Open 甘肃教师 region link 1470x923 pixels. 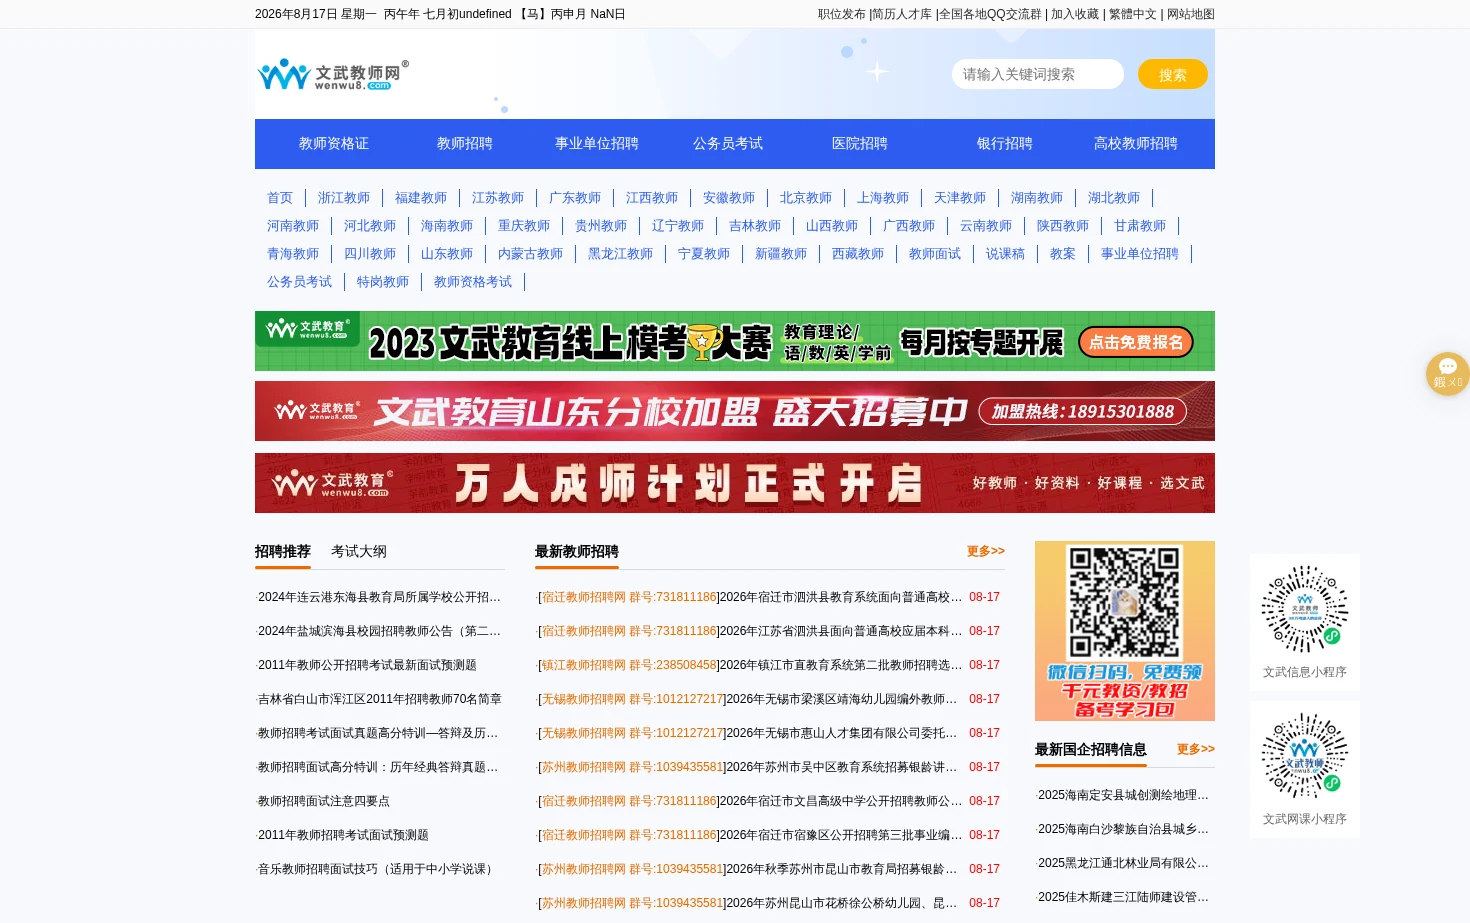click(x=1140, y=226)
